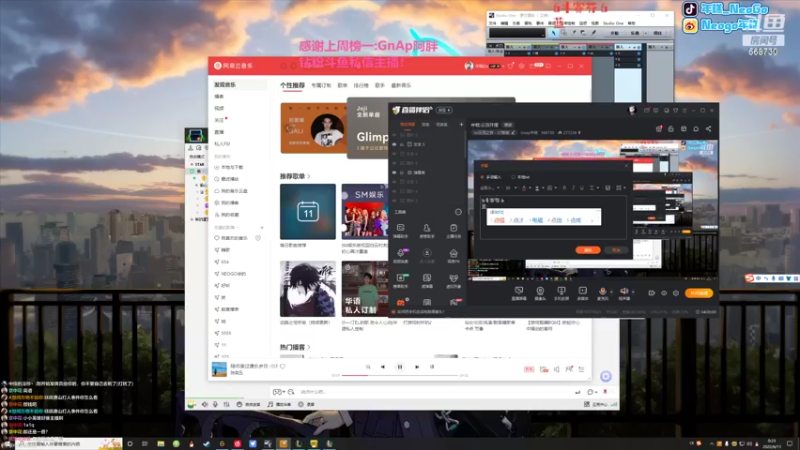Click microphone icon in voice chat bottom bar
This screenshot has width=800, height=450.
tap(215, 404)
